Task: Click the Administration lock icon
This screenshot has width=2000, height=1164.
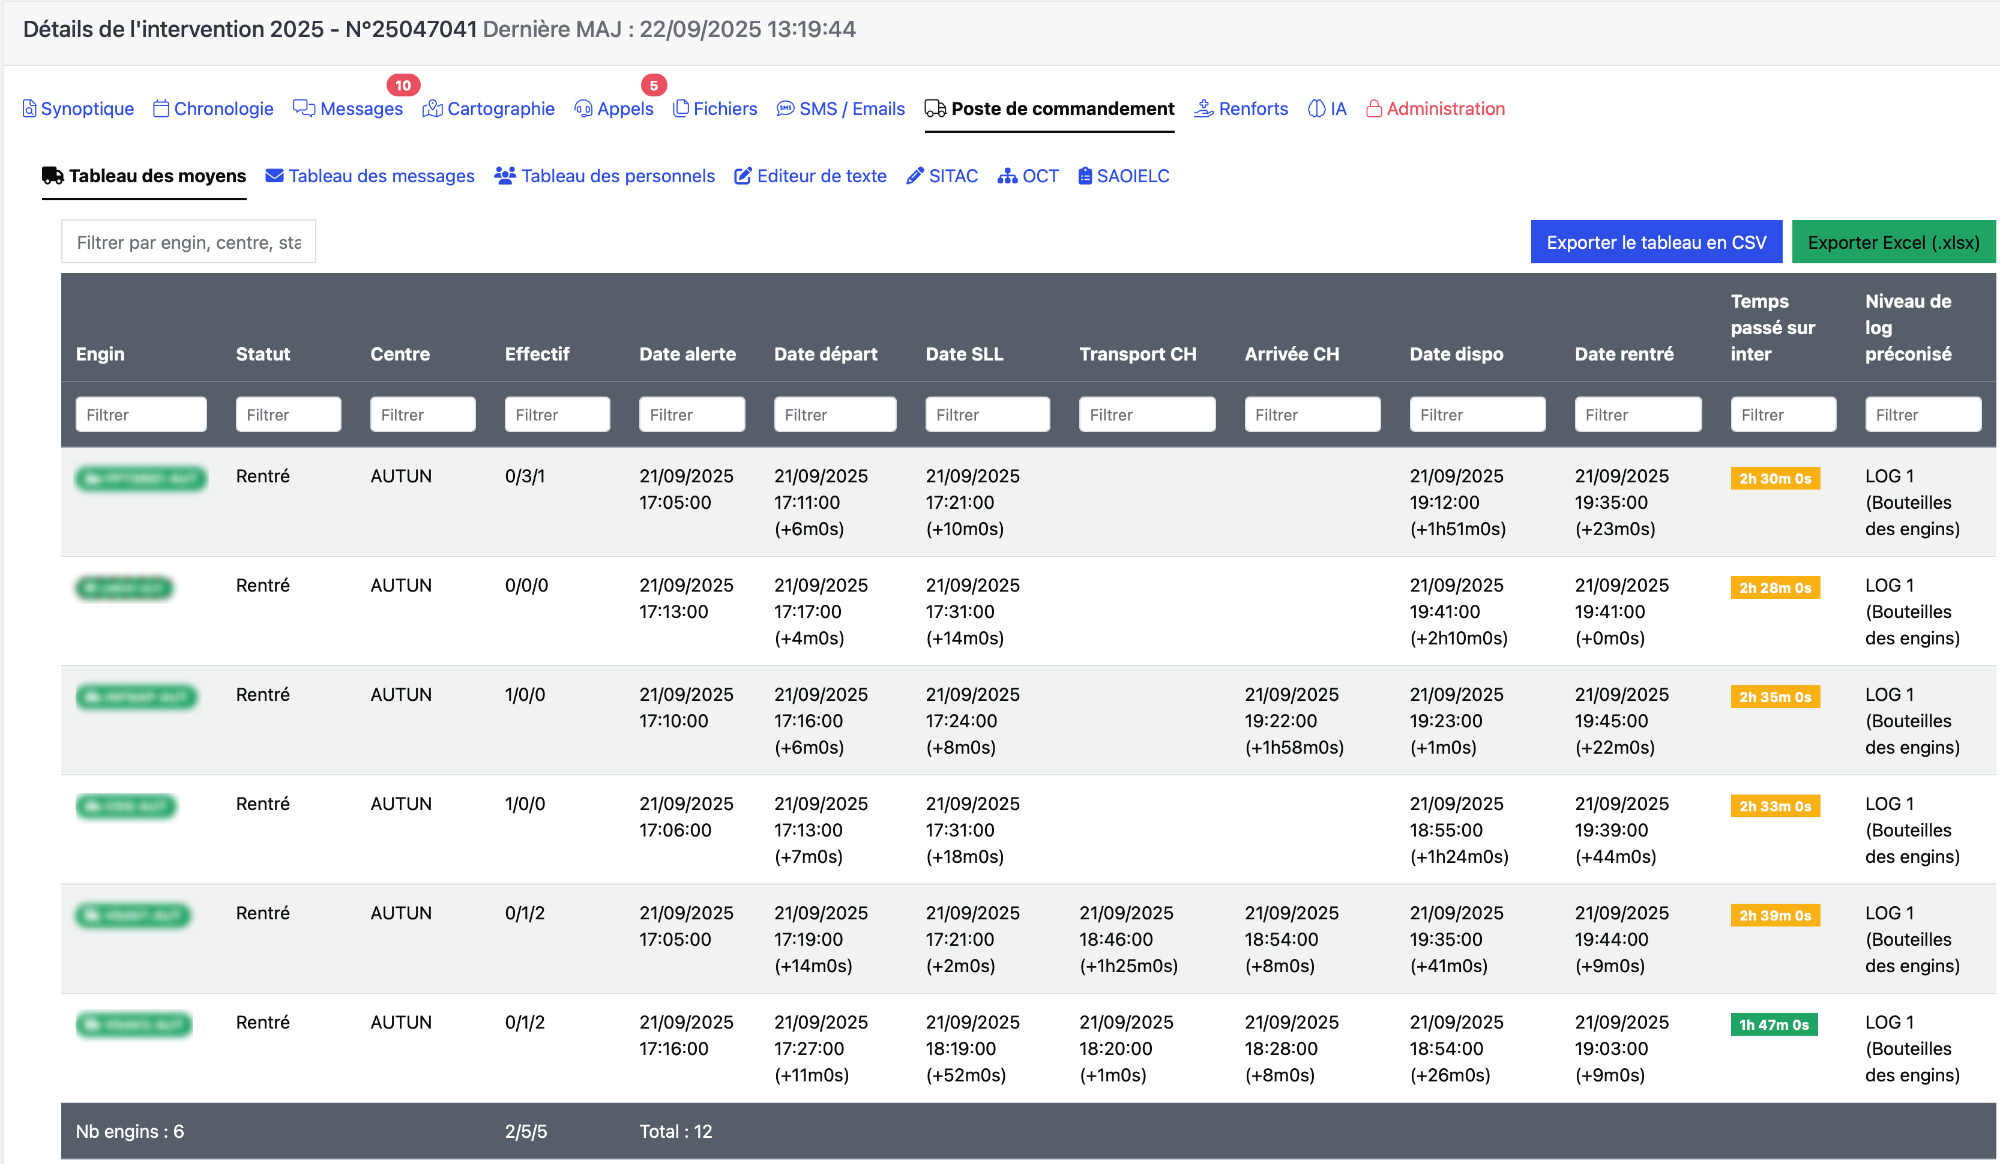Action: click(x=1374, y=109)
